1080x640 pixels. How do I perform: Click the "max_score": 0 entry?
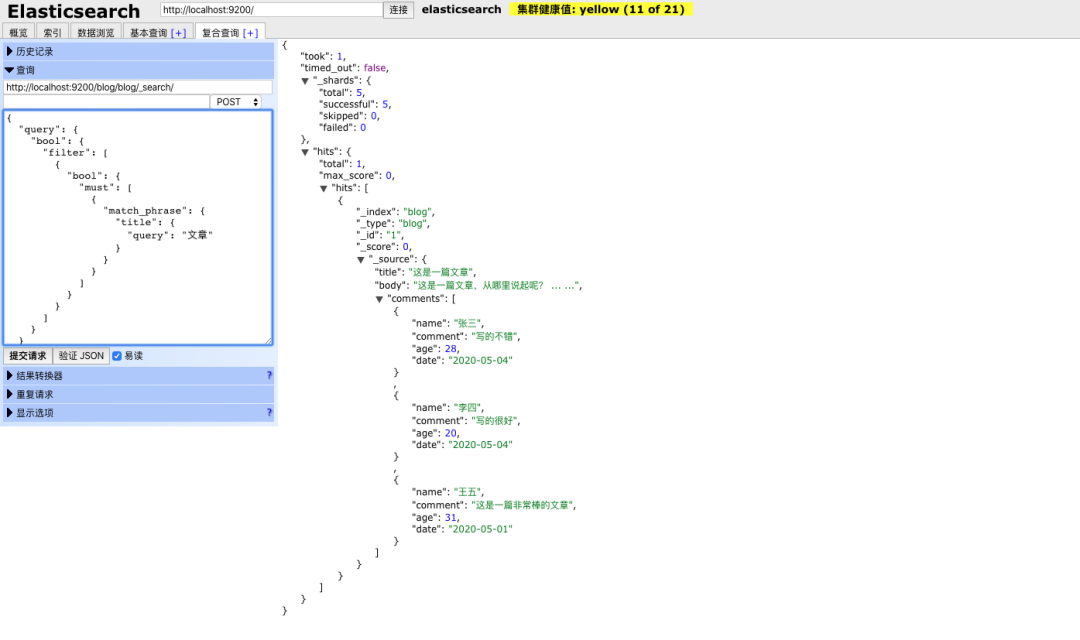click(x=357, y=176)
